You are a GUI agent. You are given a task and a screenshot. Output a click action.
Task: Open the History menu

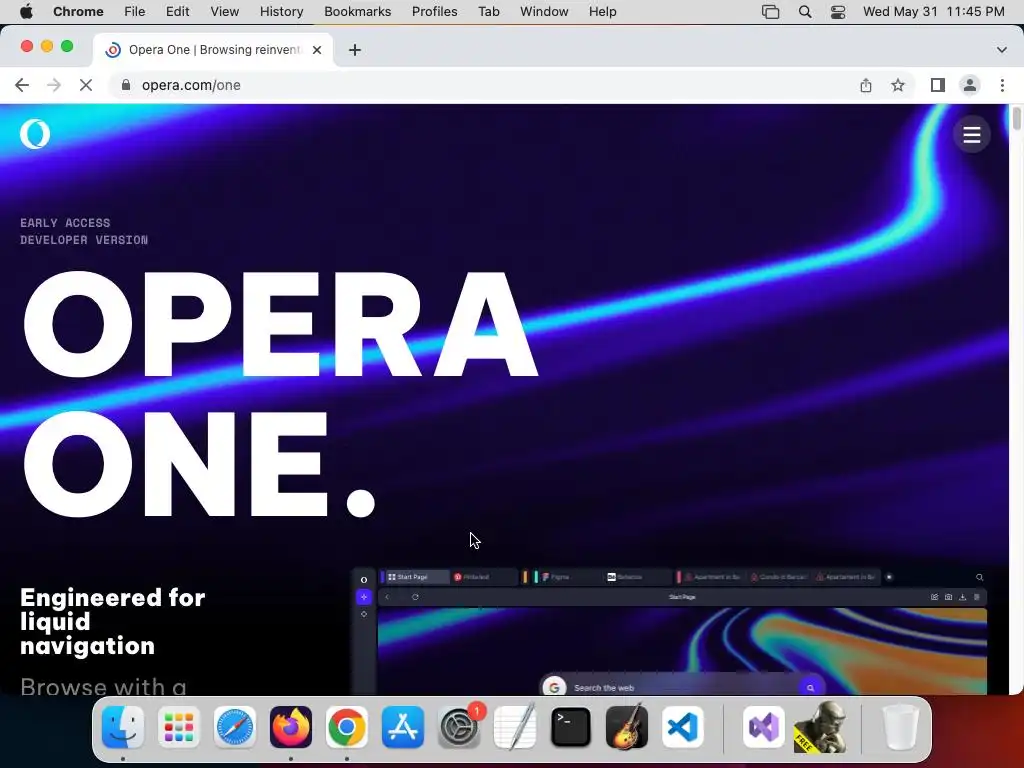[x=281, y=12]
